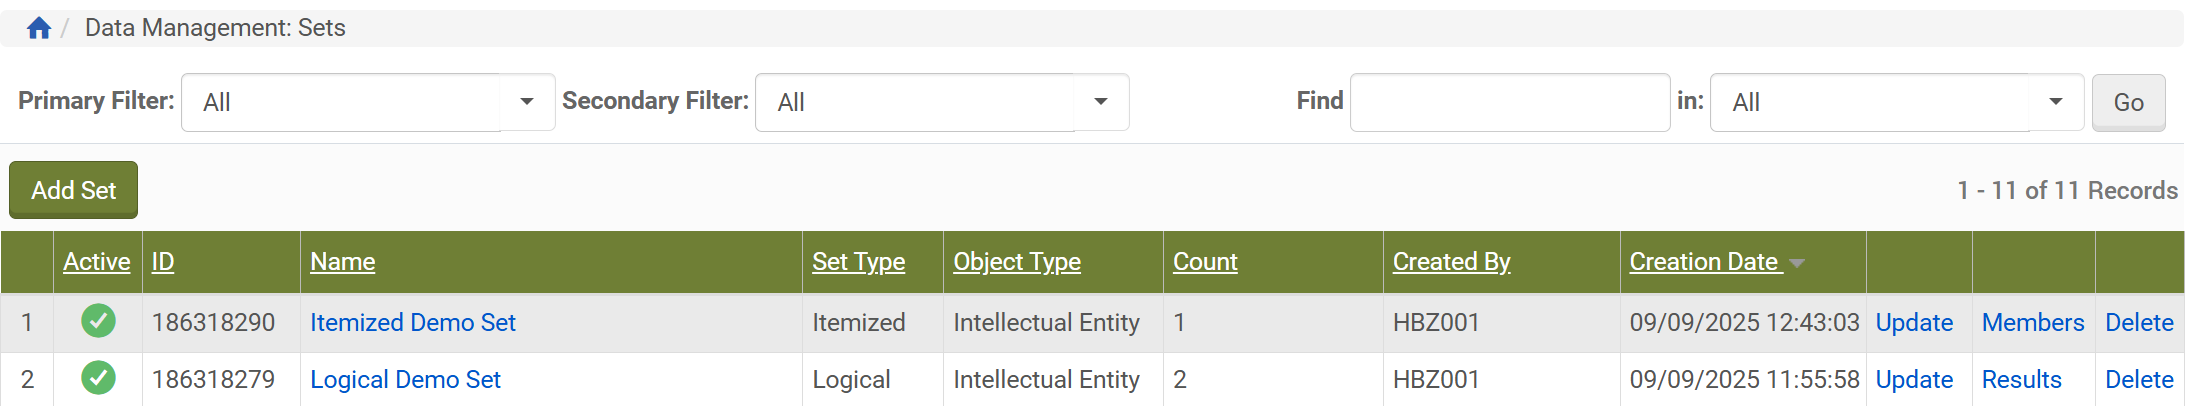Click the Find text field

[x=1509, y=102]
